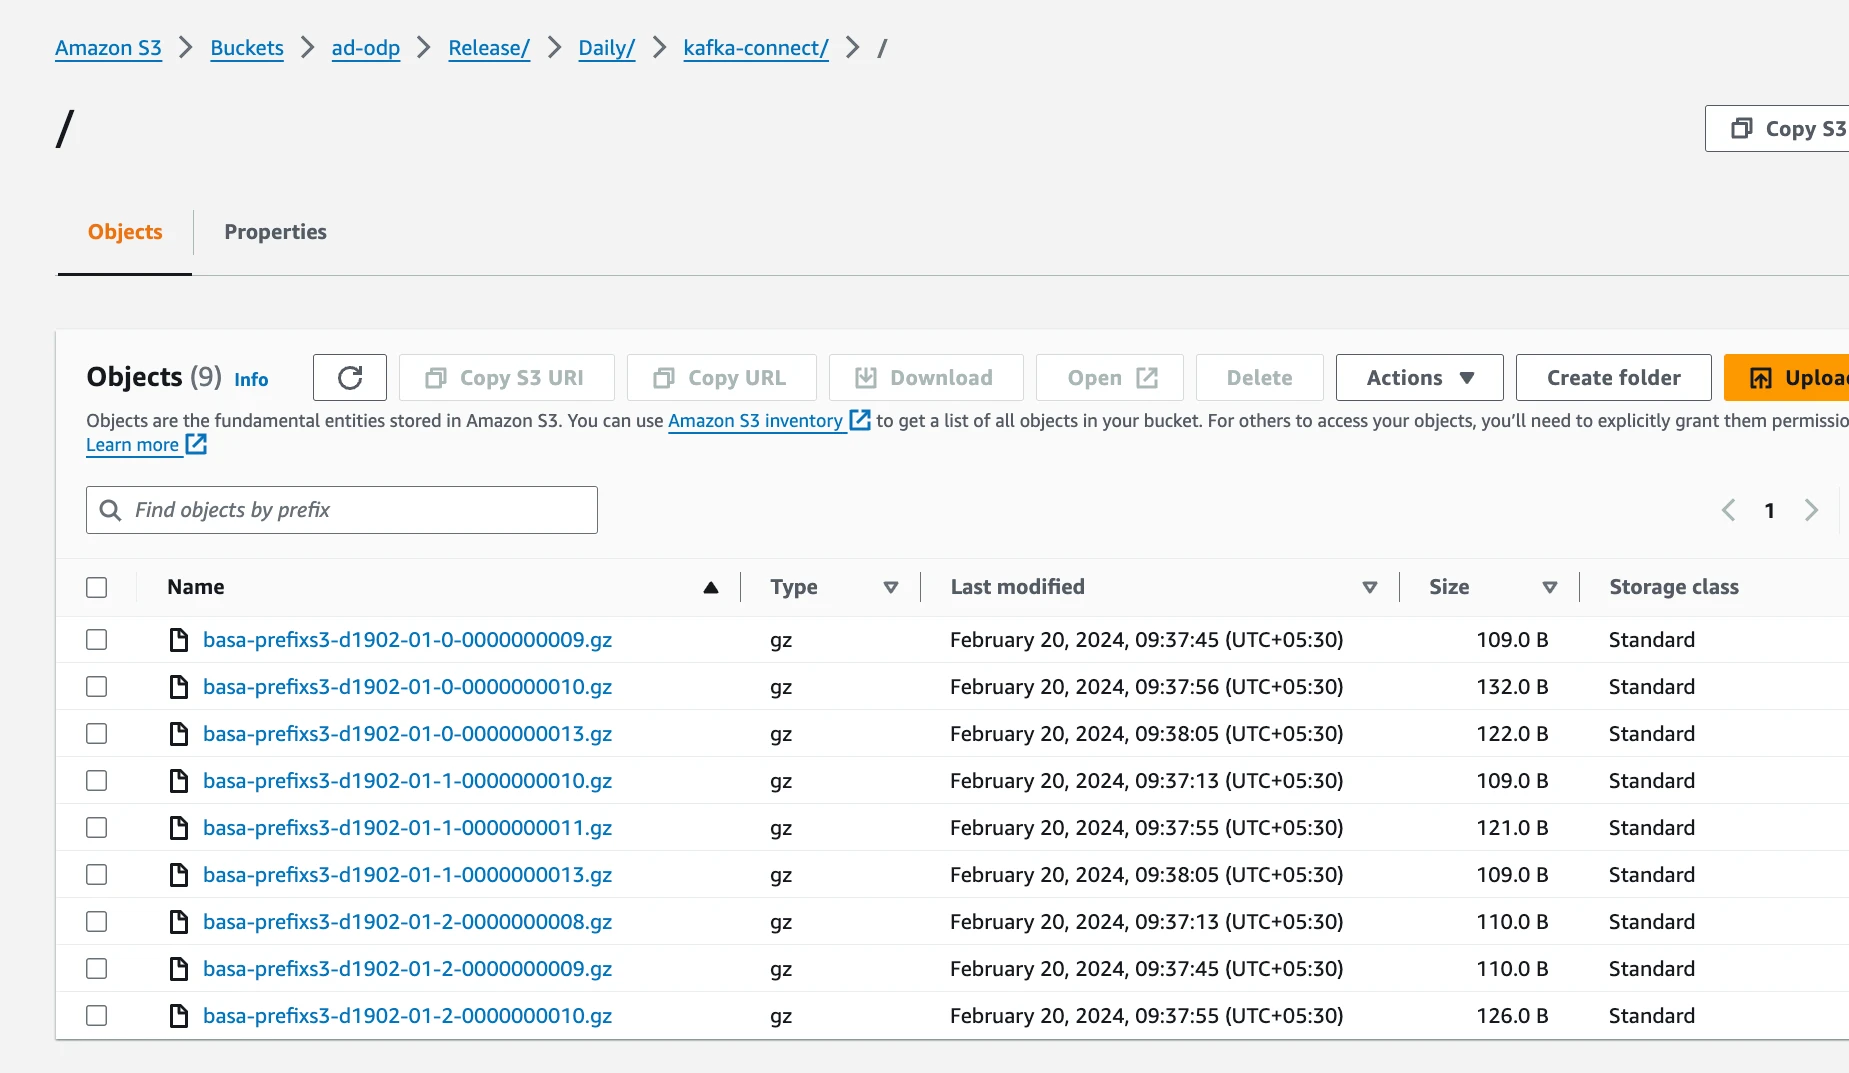Screen dimensions: 1849x1073
Task: Open Learn more external link icon
Action: (x=196, y=444)
